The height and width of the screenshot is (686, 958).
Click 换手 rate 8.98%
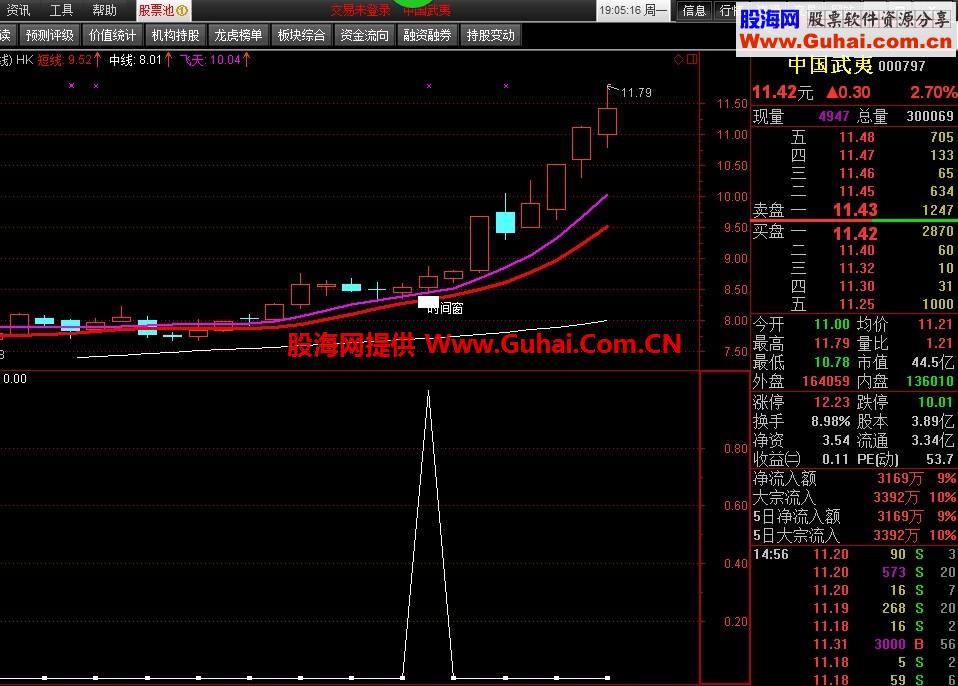830,421
